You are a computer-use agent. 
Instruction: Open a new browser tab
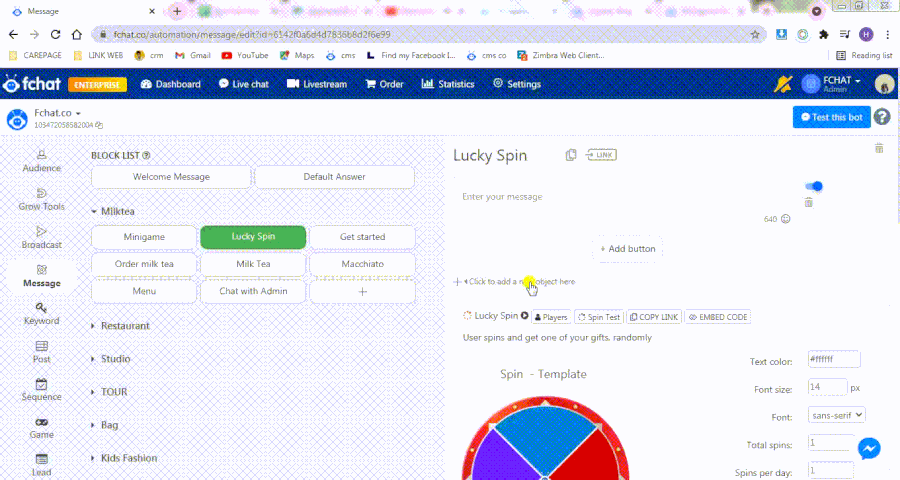[x=177, y=11]
